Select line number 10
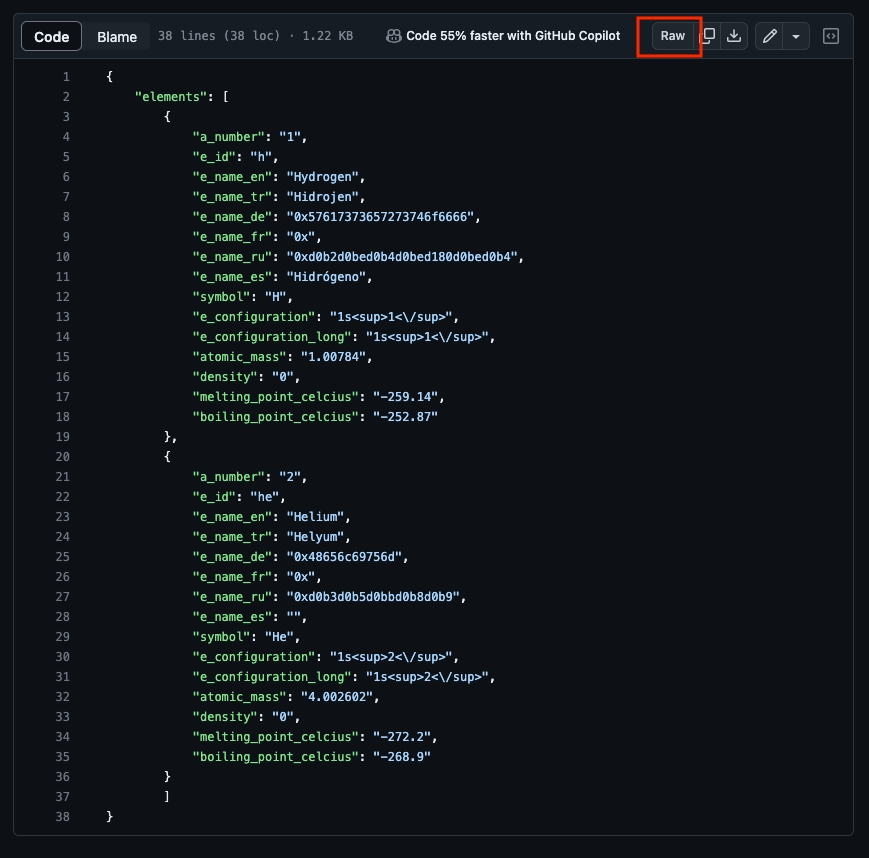 63,257
